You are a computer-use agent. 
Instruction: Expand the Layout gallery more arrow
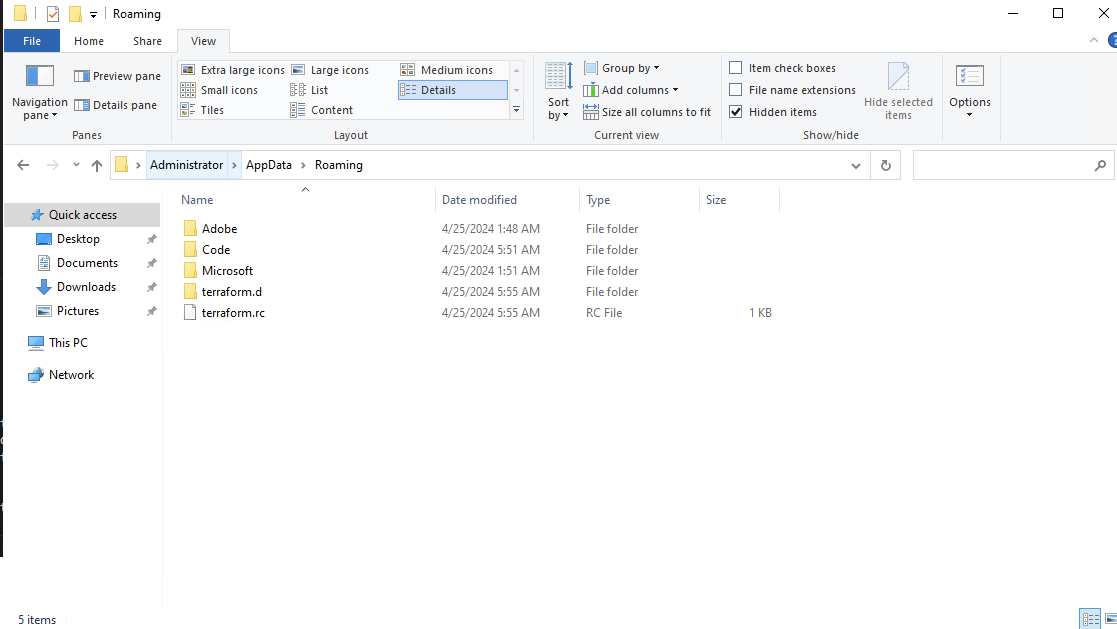tap(516, 110)
